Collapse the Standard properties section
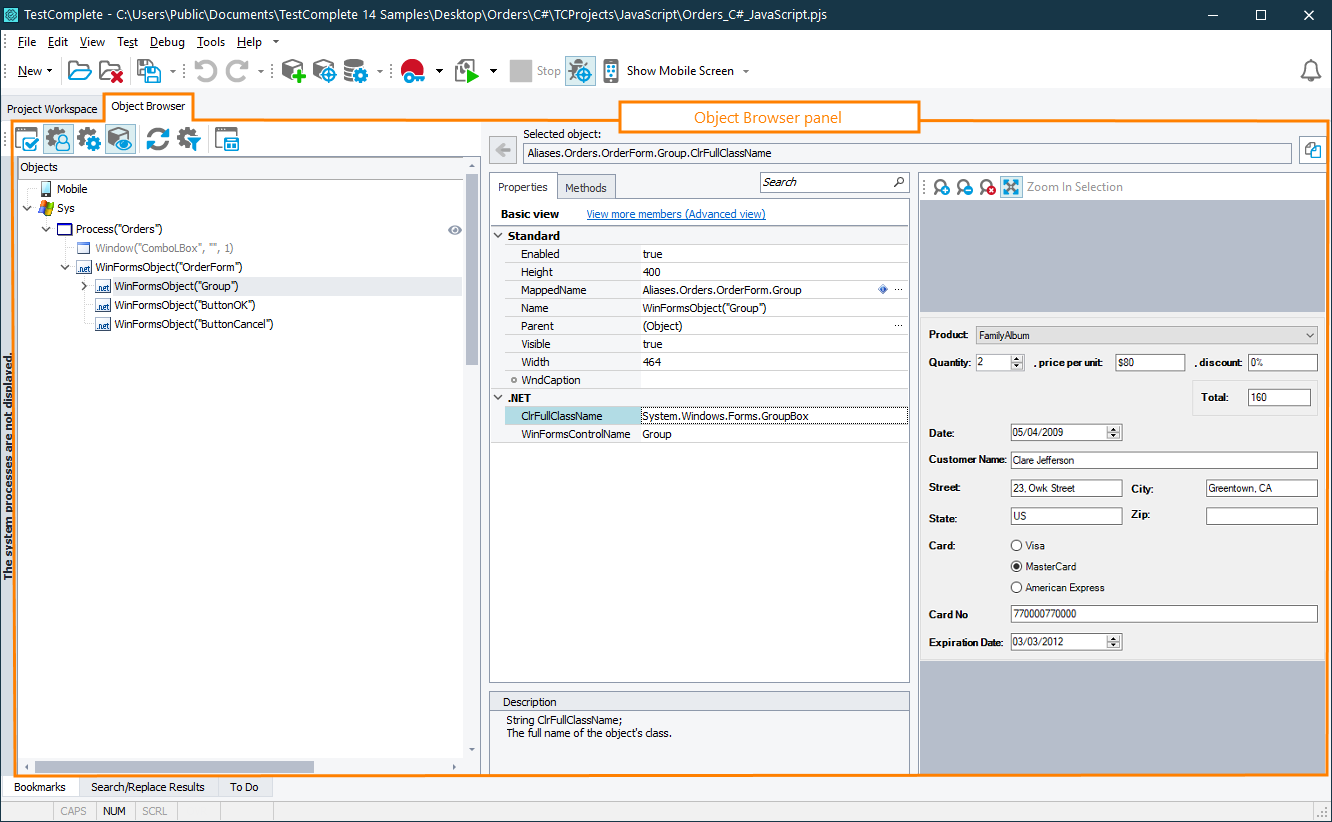 click(x=498, y=236)
